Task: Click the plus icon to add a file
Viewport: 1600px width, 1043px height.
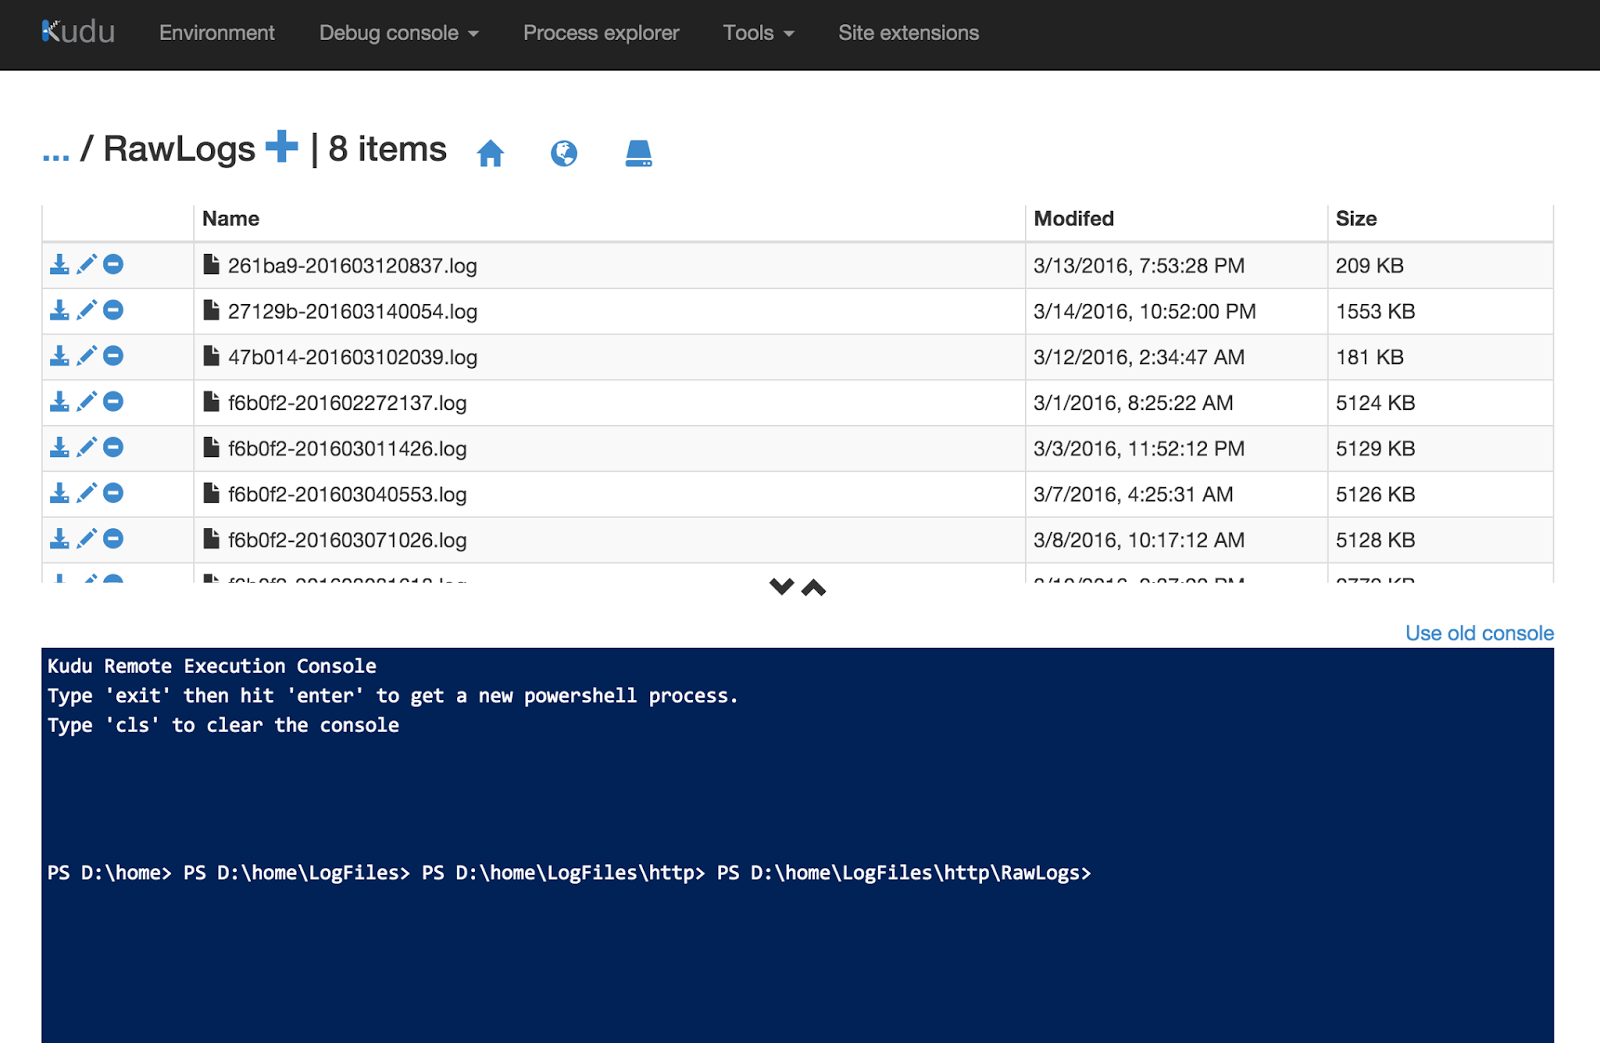Action: point(282,147)
